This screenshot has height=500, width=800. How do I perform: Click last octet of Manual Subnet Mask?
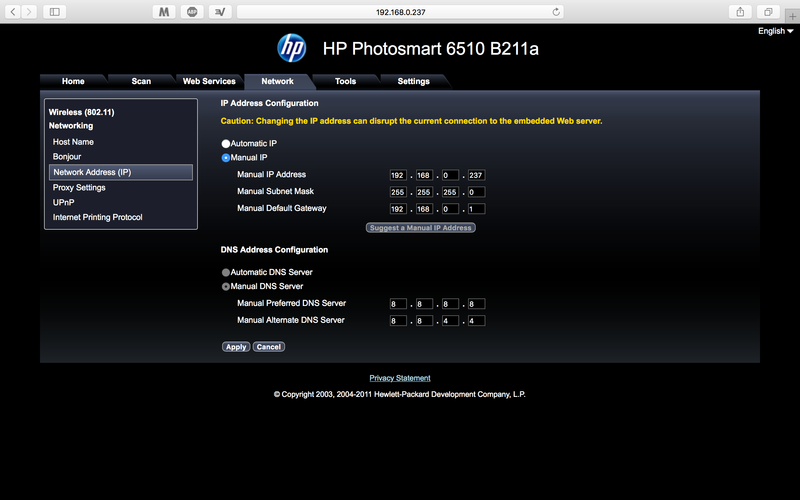pyautogui.click(x=476, y=192)
